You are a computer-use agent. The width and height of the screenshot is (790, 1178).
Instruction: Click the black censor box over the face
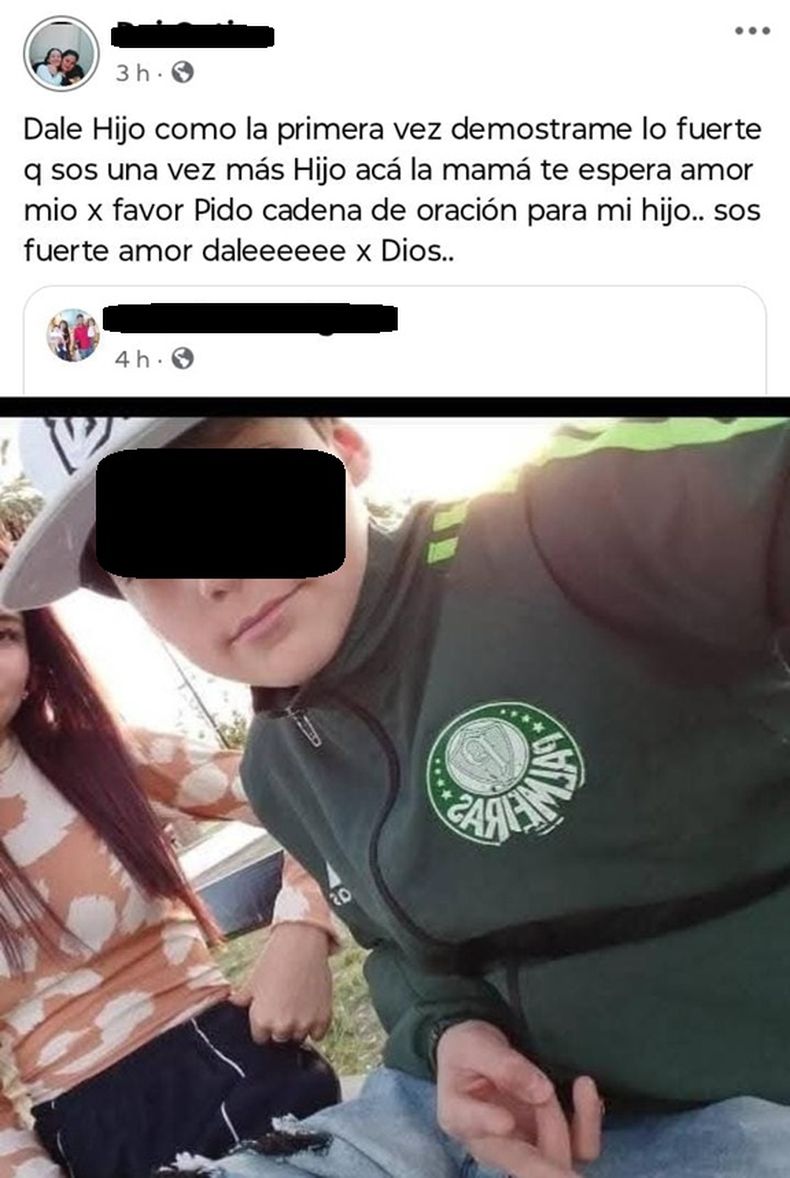click(221, 513)
